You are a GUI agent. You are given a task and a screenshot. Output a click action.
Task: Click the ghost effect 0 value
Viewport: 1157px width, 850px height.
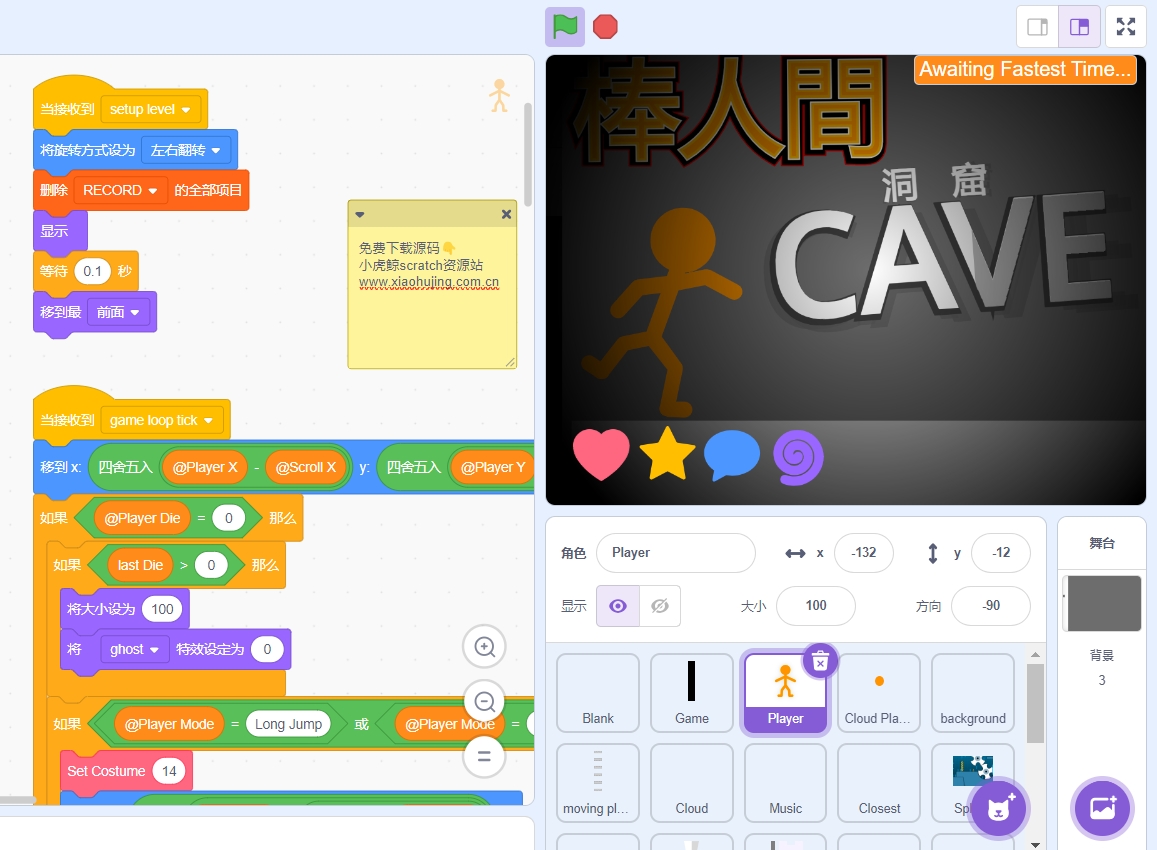[267, 649]
